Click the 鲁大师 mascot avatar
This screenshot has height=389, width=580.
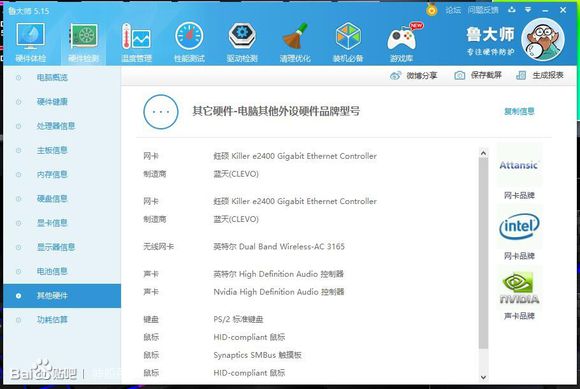tap(543, 39)
